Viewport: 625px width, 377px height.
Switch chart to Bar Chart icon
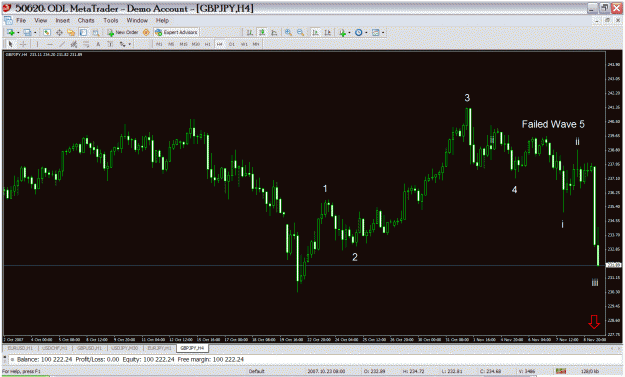(x=250, y=32)
